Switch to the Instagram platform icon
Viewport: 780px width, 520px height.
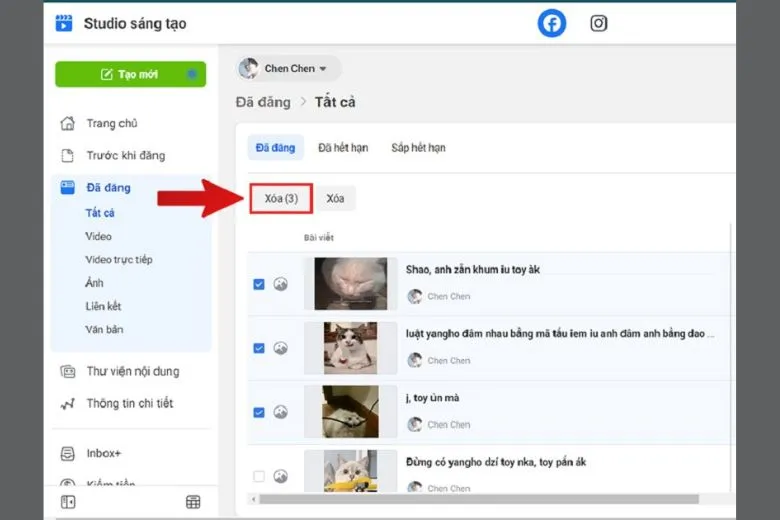click(598, 23)
